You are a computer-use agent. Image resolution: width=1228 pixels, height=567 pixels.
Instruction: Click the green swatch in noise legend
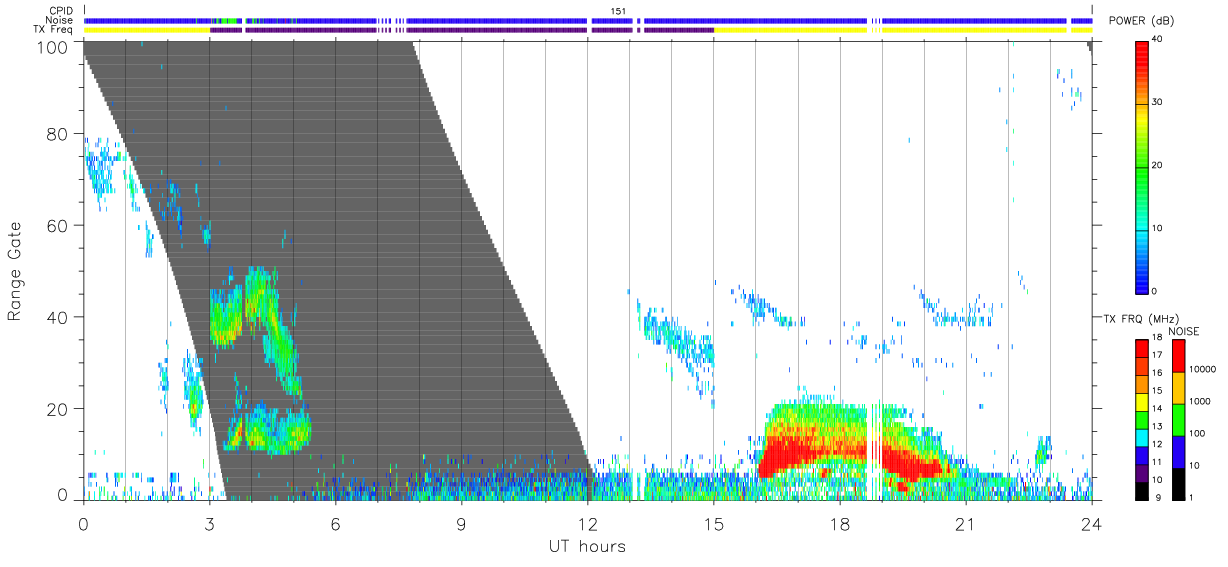tap(1177, 420)
